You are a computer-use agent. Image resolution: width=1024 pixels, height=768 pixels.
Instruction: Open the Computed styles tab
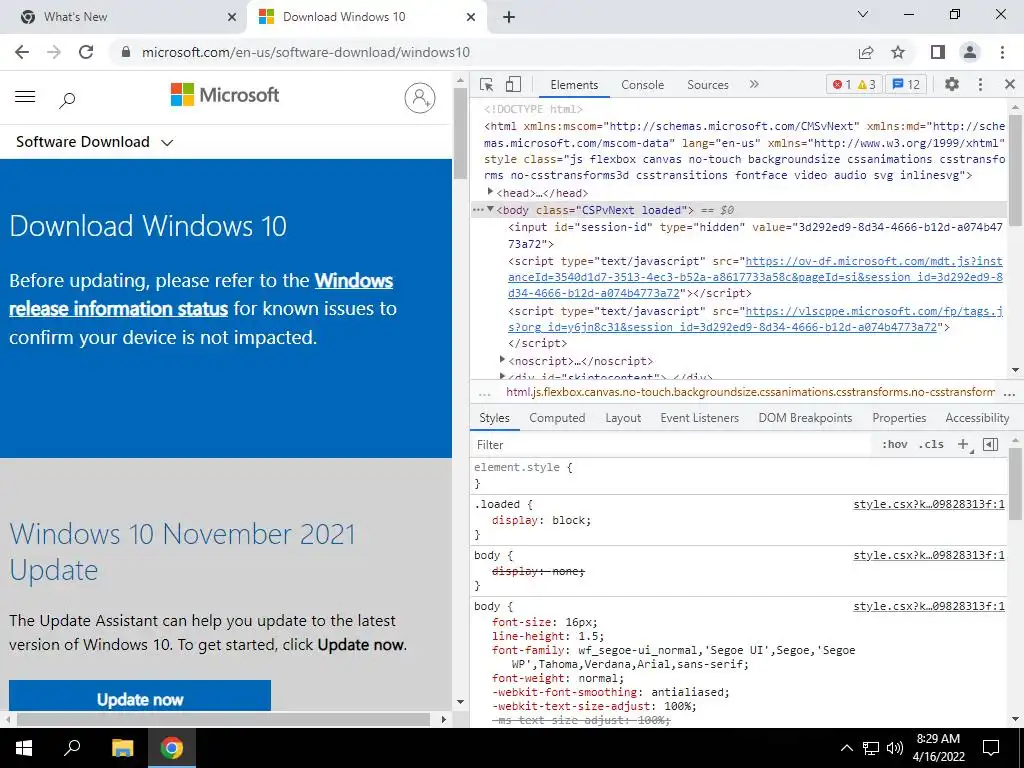557,418
